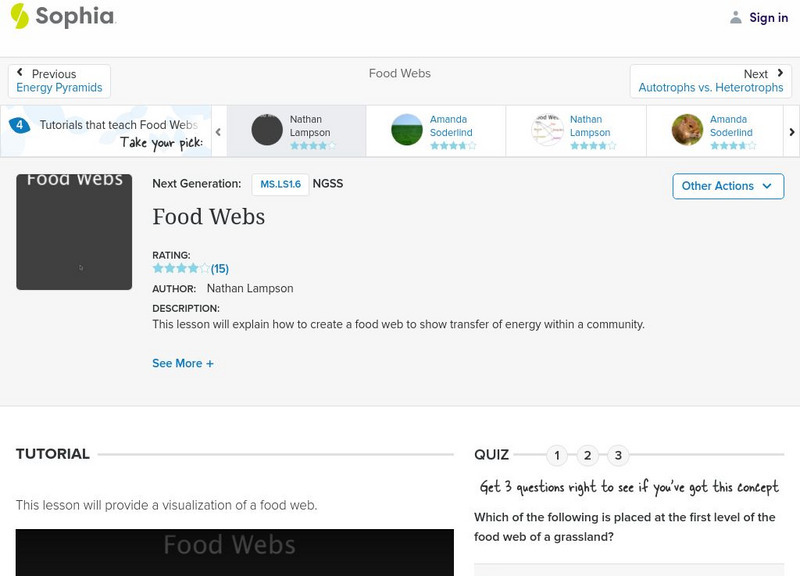Screen dimensions: 800x576
Task: Expand description with See More +
Action: (x=183, y=364)
